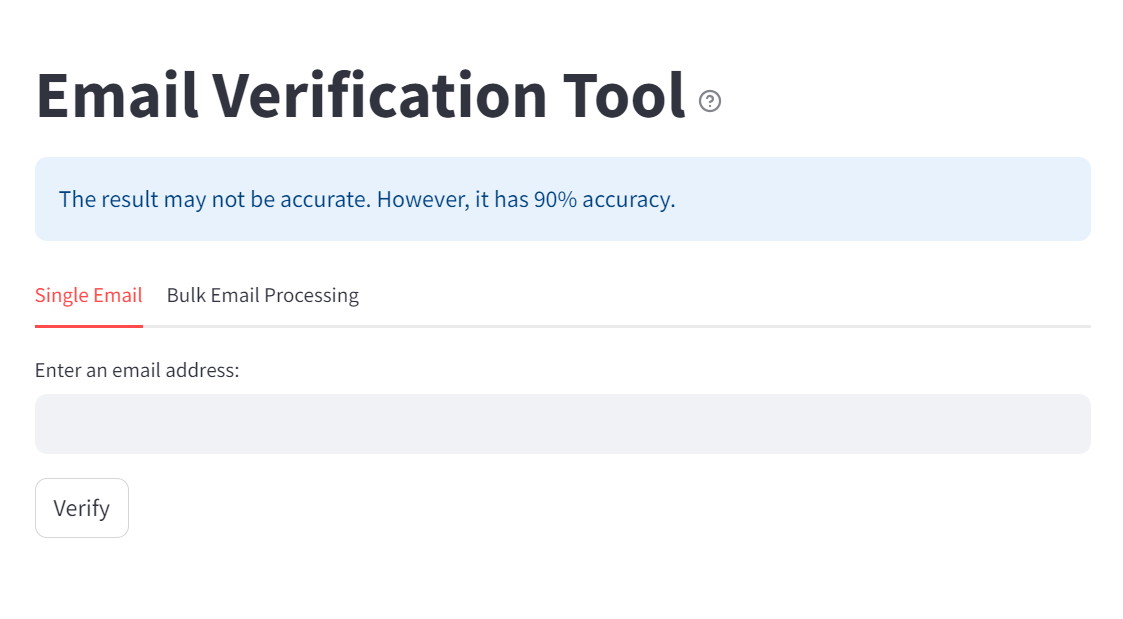Click the help icon beside the title
This screenshot has height=619, width=1123.
coord(710,101)
